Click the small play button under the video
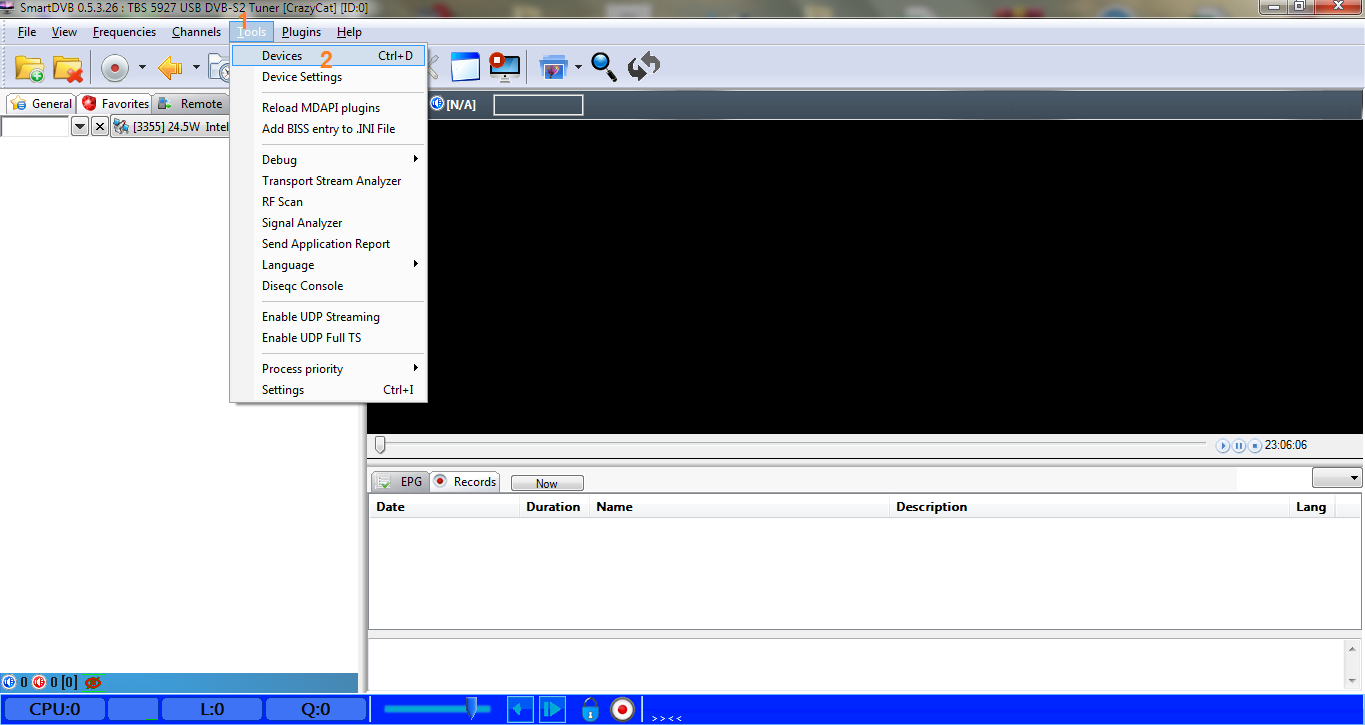 pos(1223,446)
